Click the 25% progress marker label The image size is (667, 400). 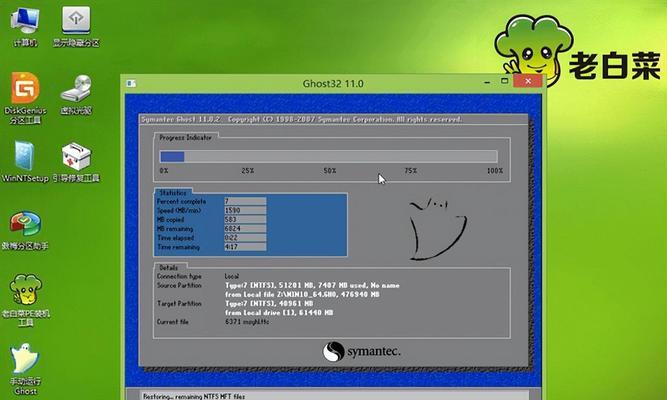pyautogui.click(x=248, y=170)
